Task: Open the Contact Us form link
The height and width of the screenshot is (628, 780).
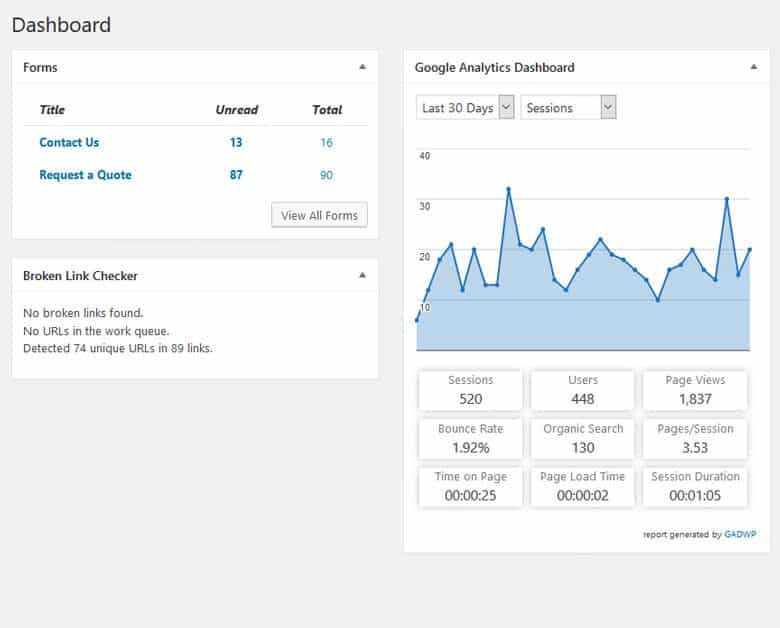Action: (x=69, y=142)
